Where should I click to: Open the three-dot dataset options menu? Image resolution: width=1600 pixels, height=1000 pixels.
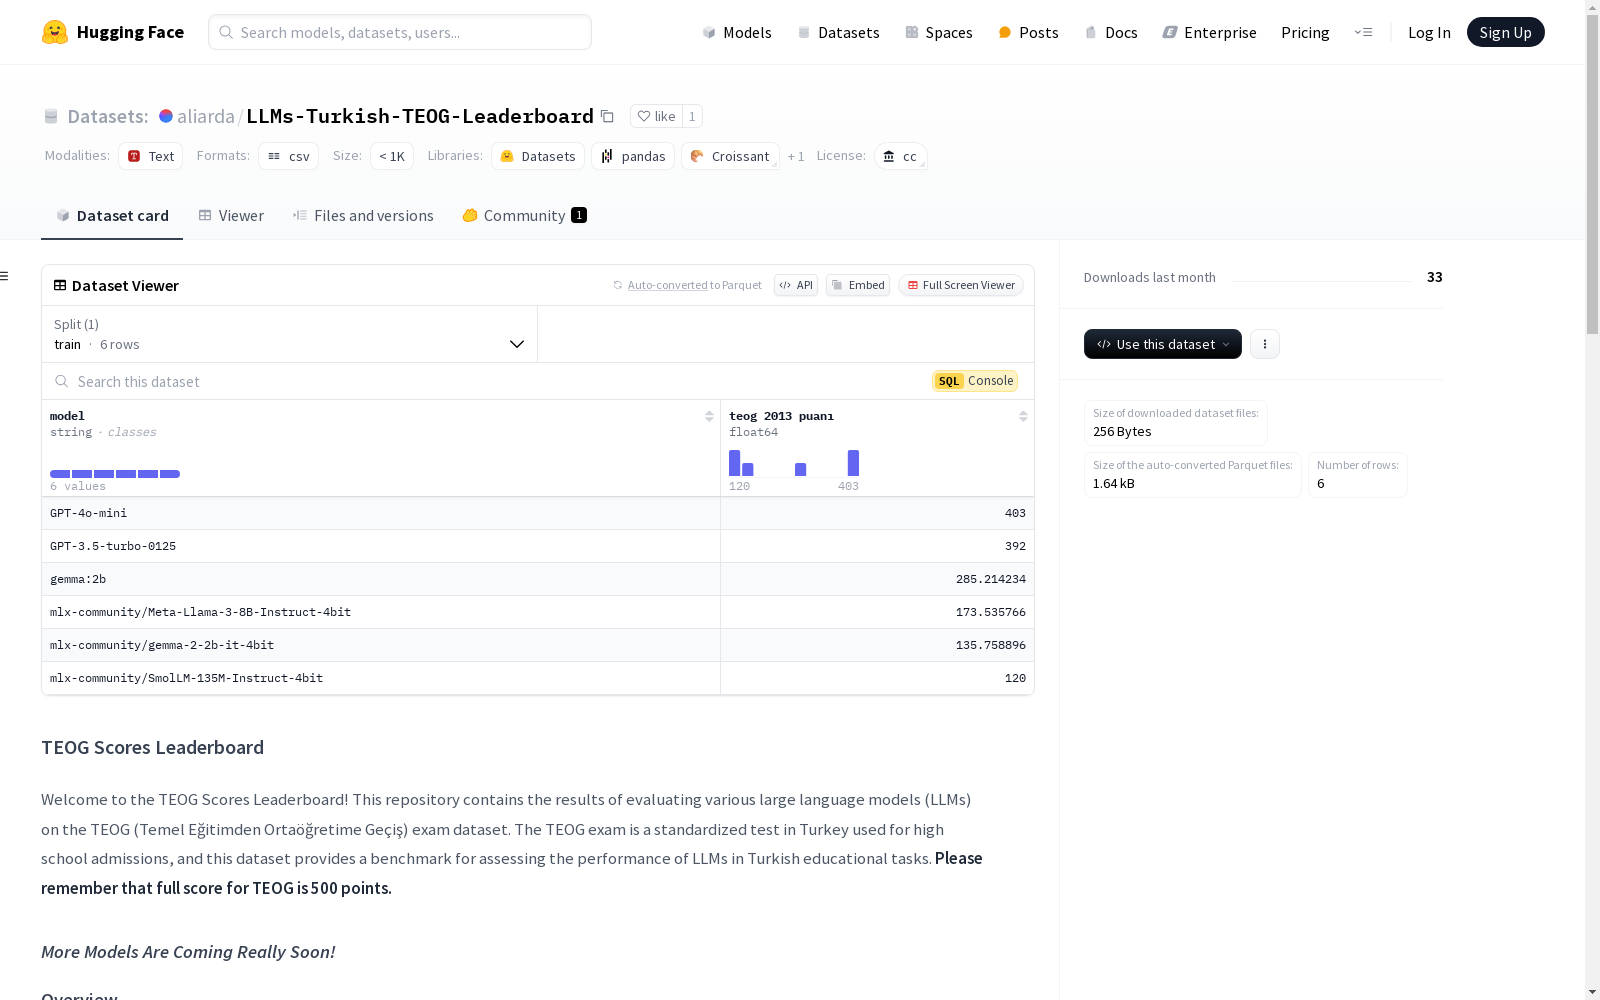pyautogui.click(x=1265, y=344)
